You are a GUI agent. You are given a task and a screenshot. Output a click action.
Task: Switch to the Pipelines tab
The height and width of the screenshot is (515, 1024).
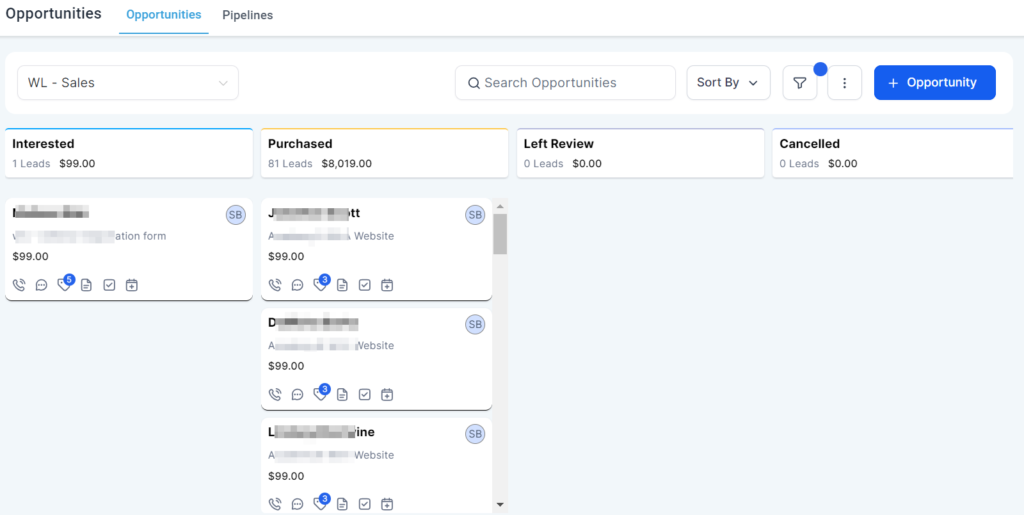[247, 16]
